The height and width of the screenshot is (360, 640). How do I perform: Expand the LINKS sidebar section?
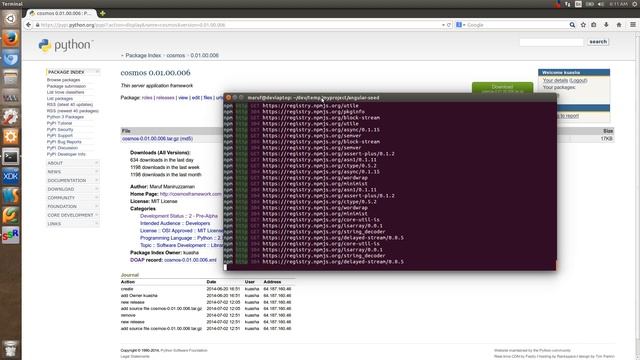(73, 224)
